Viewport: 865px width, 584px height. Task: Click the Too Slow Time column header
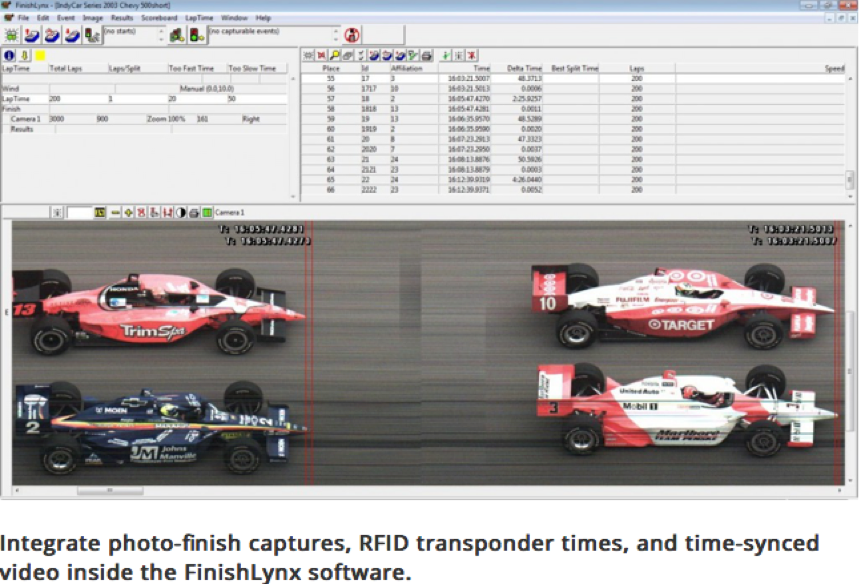(x=258, y=68)
